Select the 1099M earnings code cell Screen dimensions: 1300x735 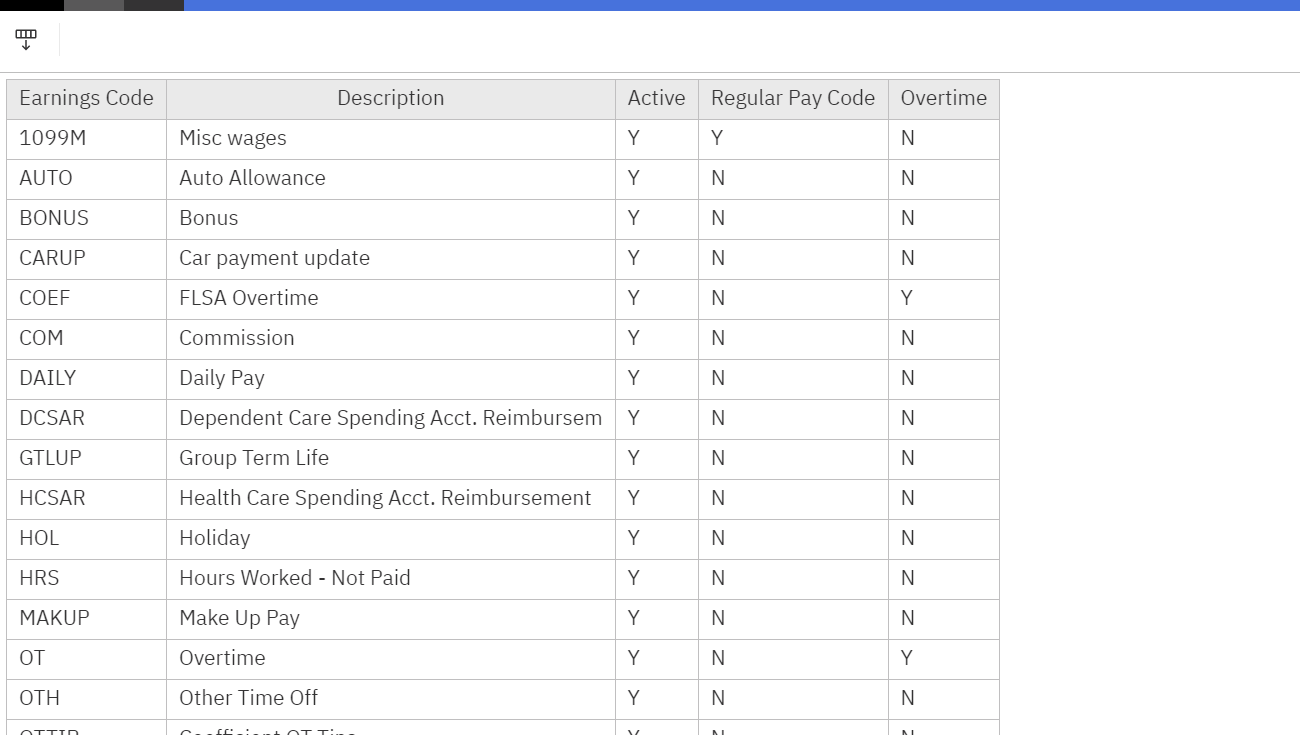86,139
